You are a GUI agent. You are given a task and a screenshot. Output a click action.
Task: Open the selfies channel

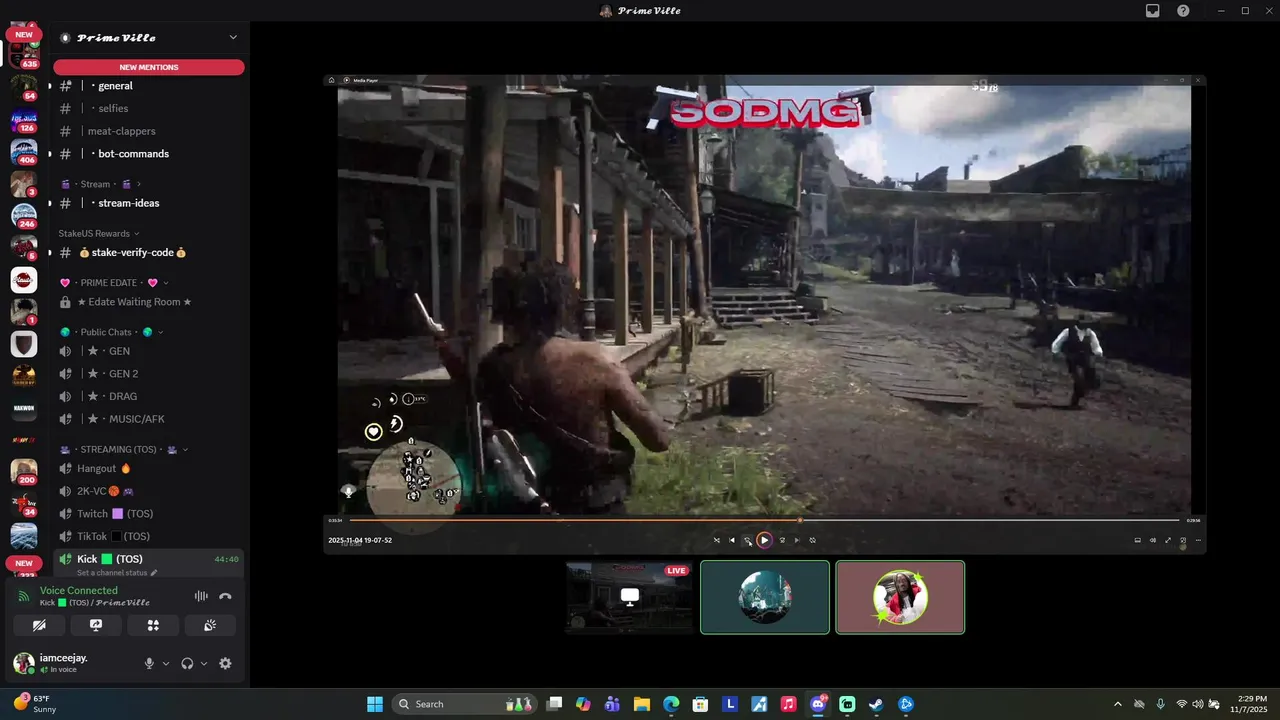pyautogui.click(x=149, y=108)
